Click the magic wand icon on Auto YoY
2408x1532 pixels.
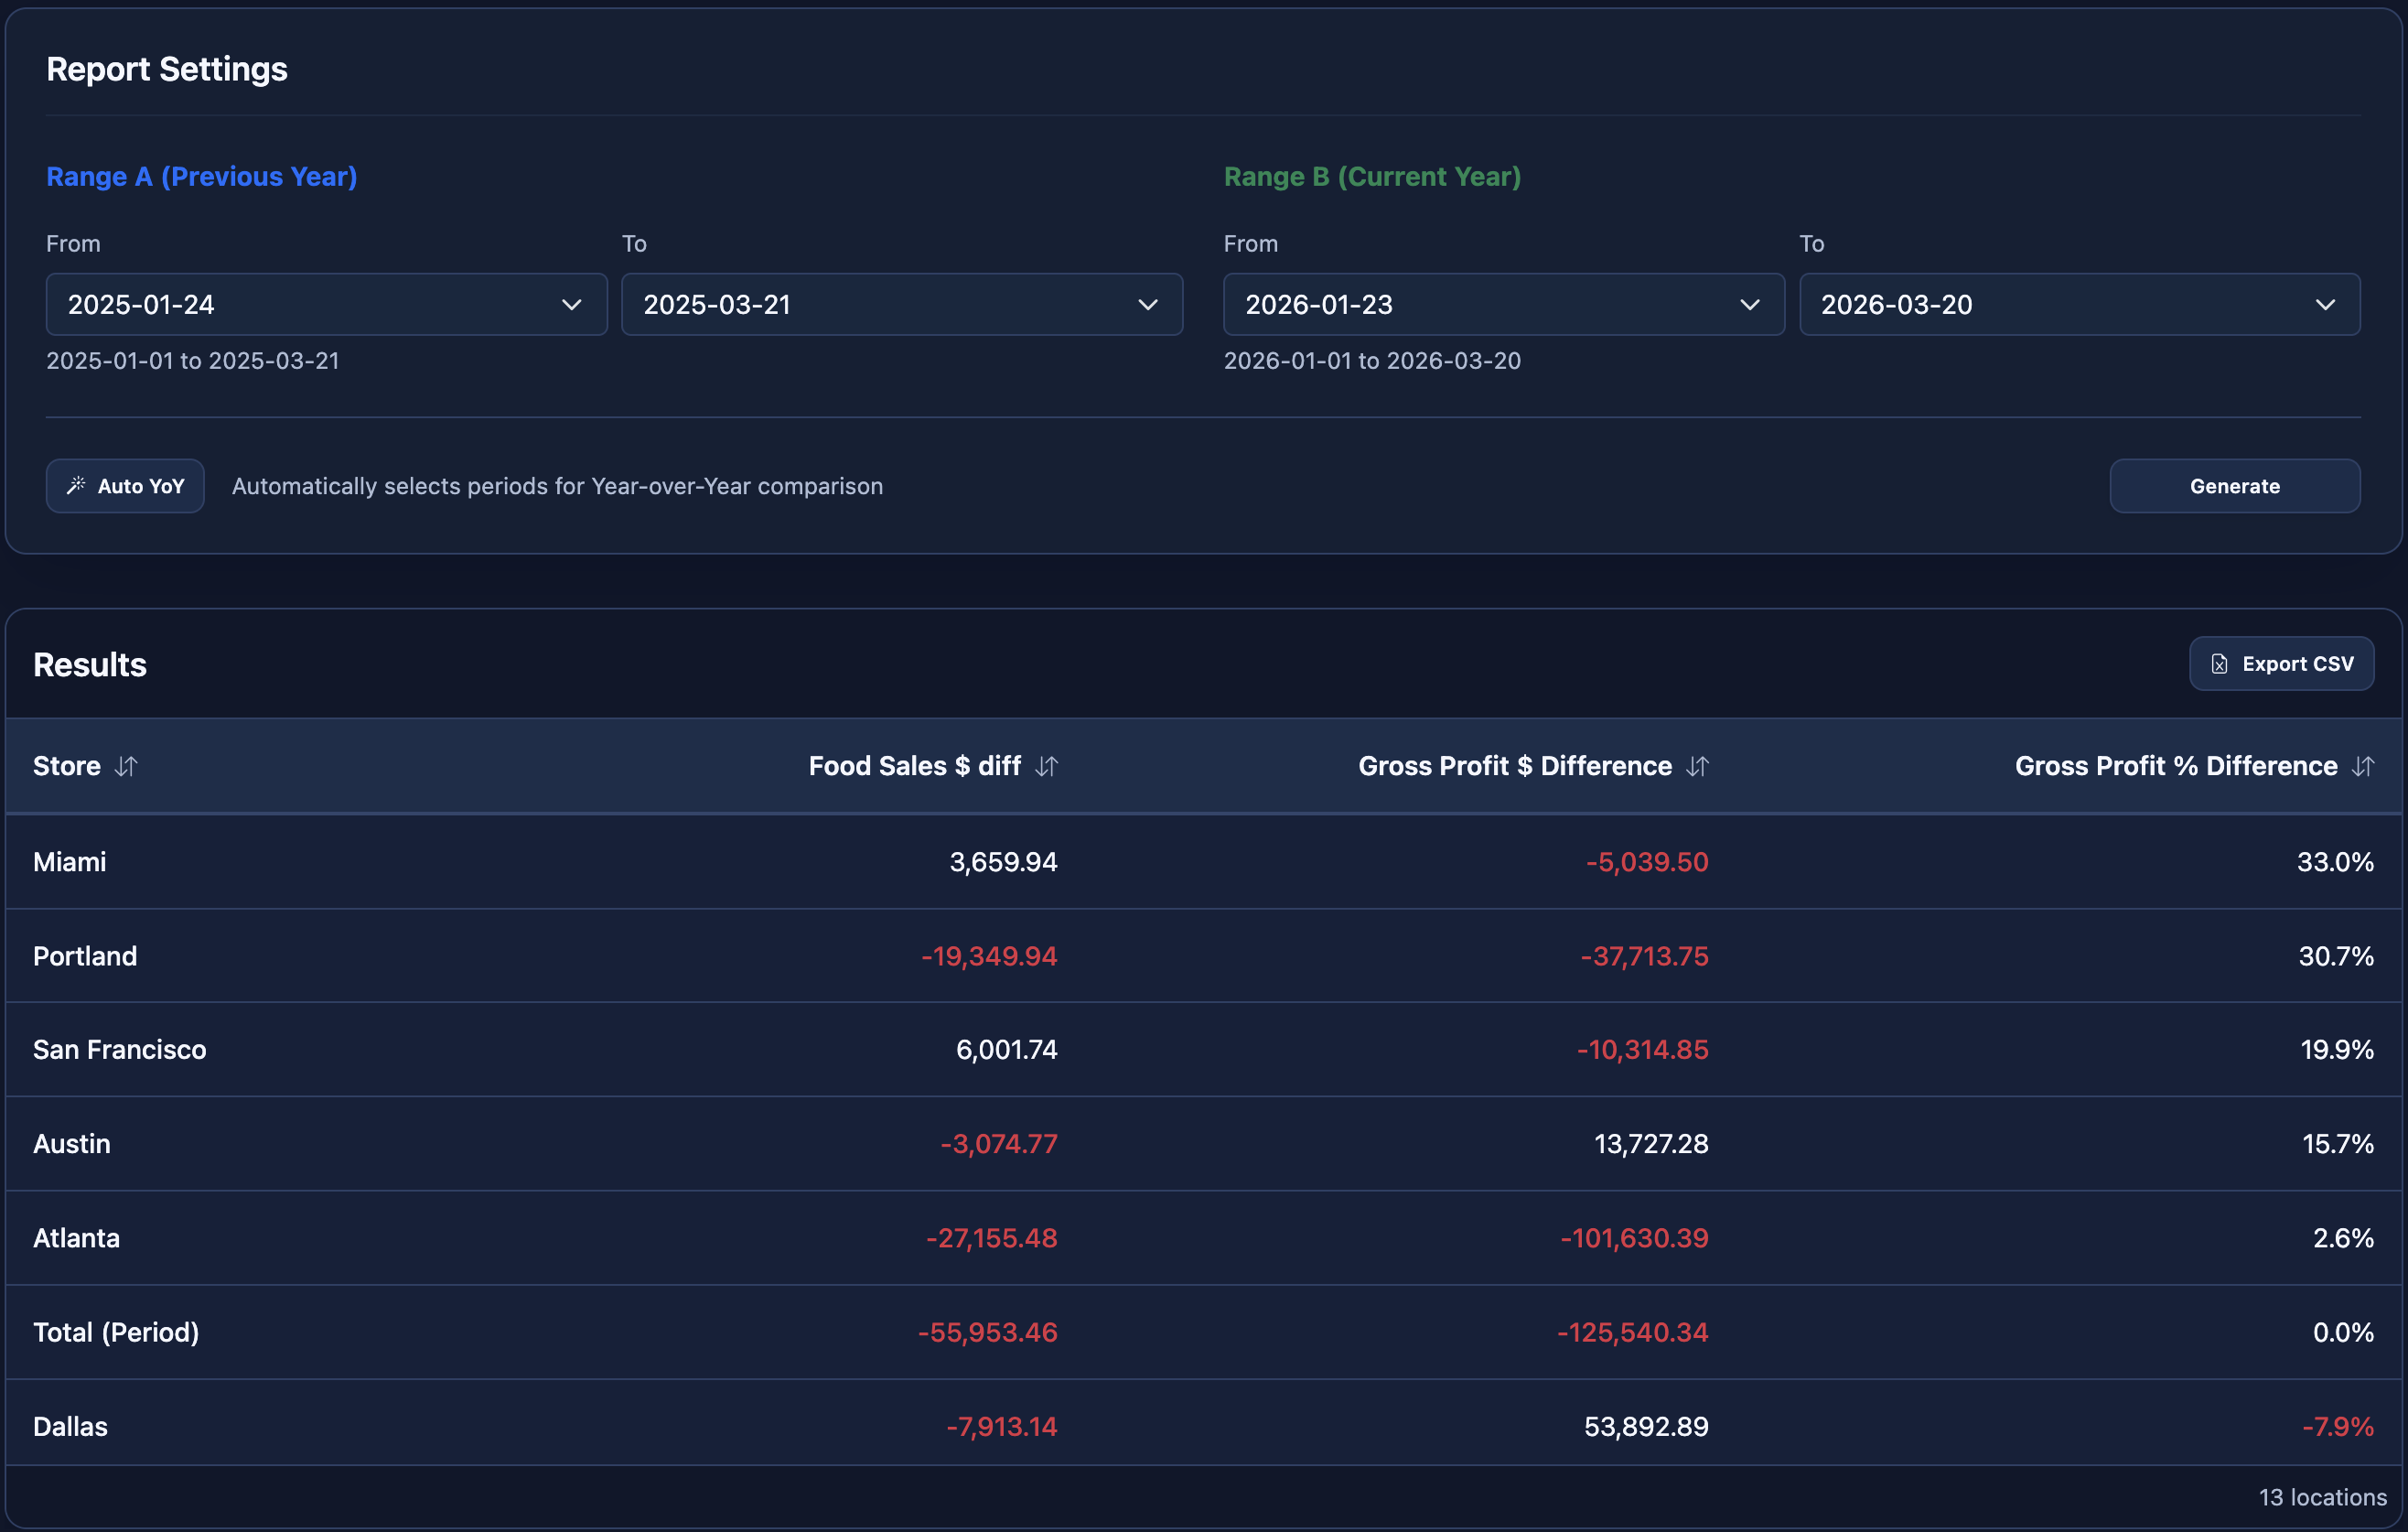point(76,486)
